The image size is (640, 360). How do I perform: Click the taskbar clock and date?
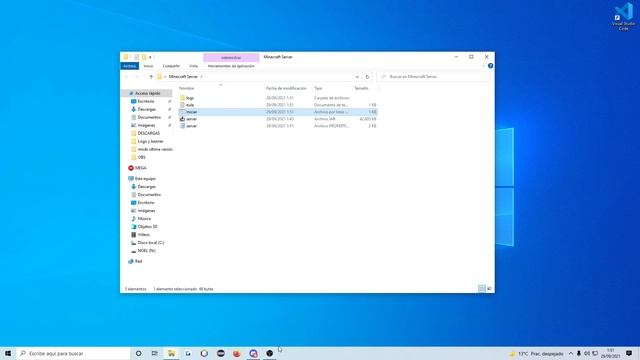click(610, 353)
